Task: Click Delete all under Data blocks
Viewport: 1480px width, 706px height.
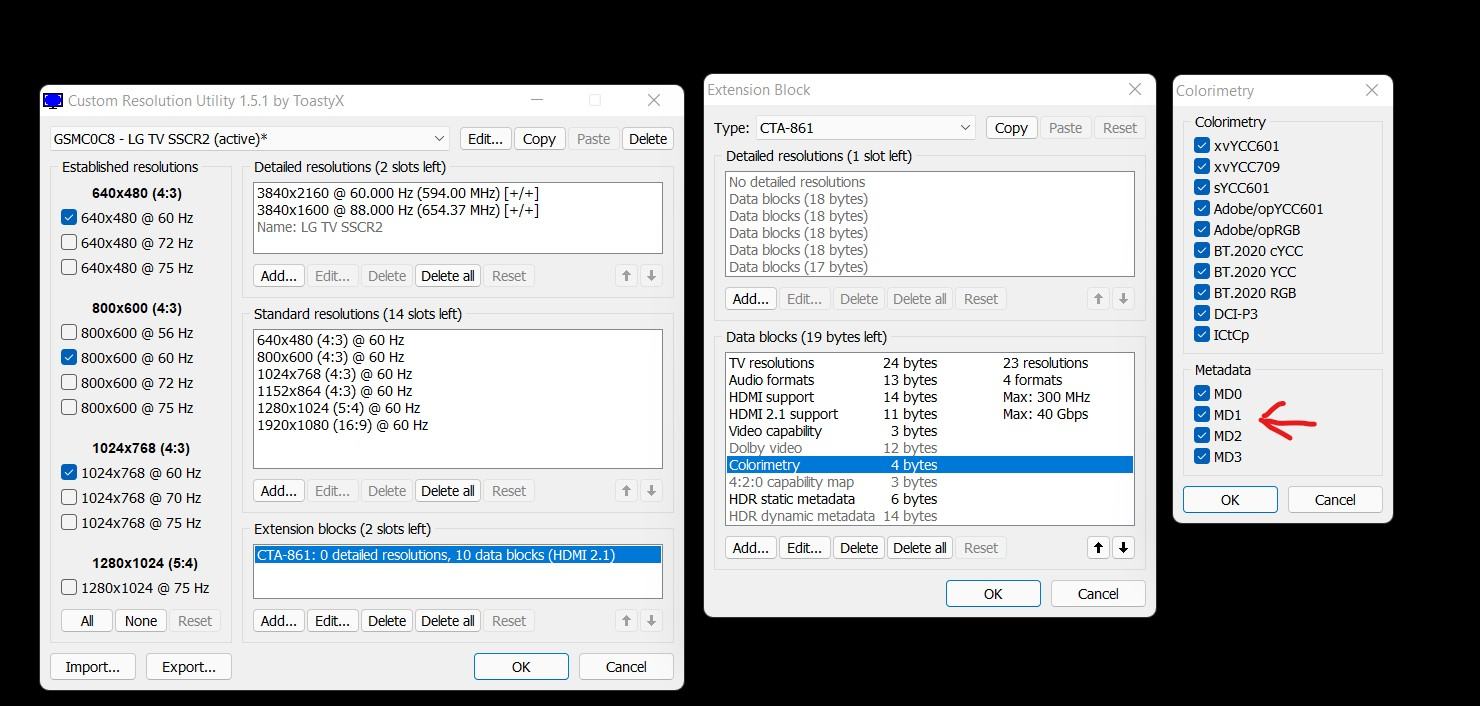Action: pyautogui.click(x=920, y=548)
